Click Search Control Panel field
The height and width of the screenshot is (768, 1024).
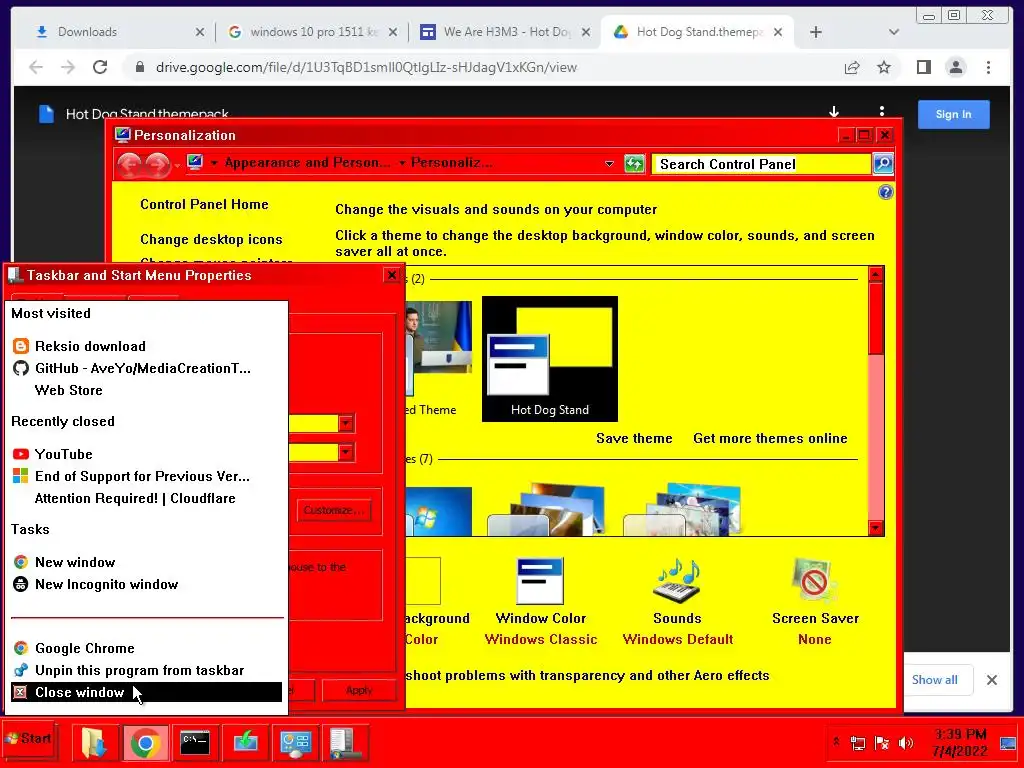coord(761,164)
